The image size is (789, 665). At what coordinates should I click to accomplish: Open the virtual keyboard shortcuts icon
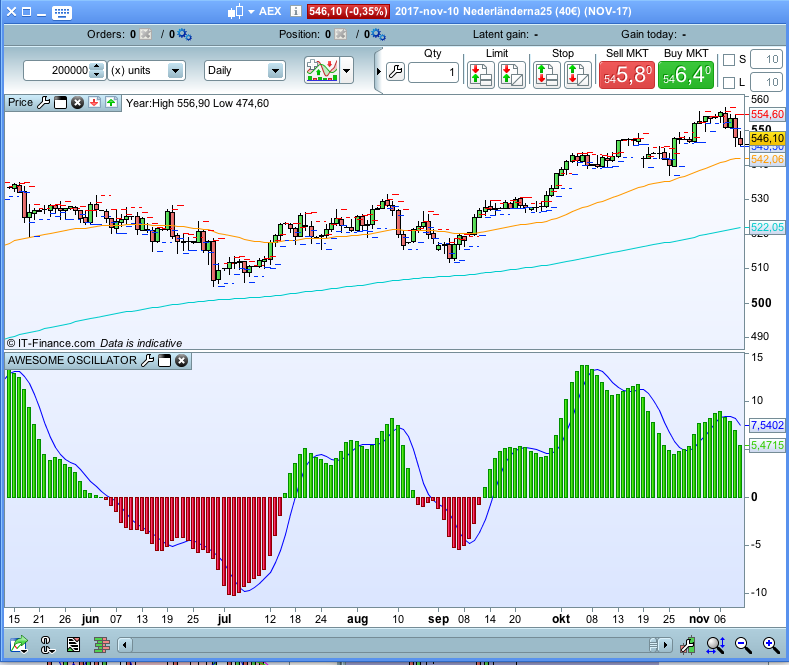(61, 12)
